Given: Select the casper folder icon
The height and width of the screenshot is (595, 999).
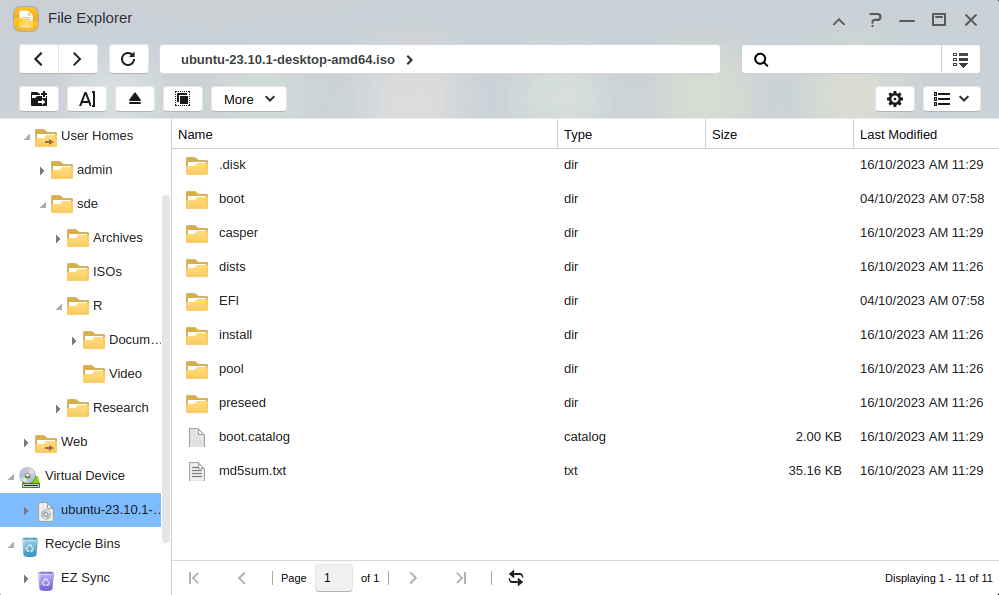Looking at the screenshot, I should pos(197,233).
